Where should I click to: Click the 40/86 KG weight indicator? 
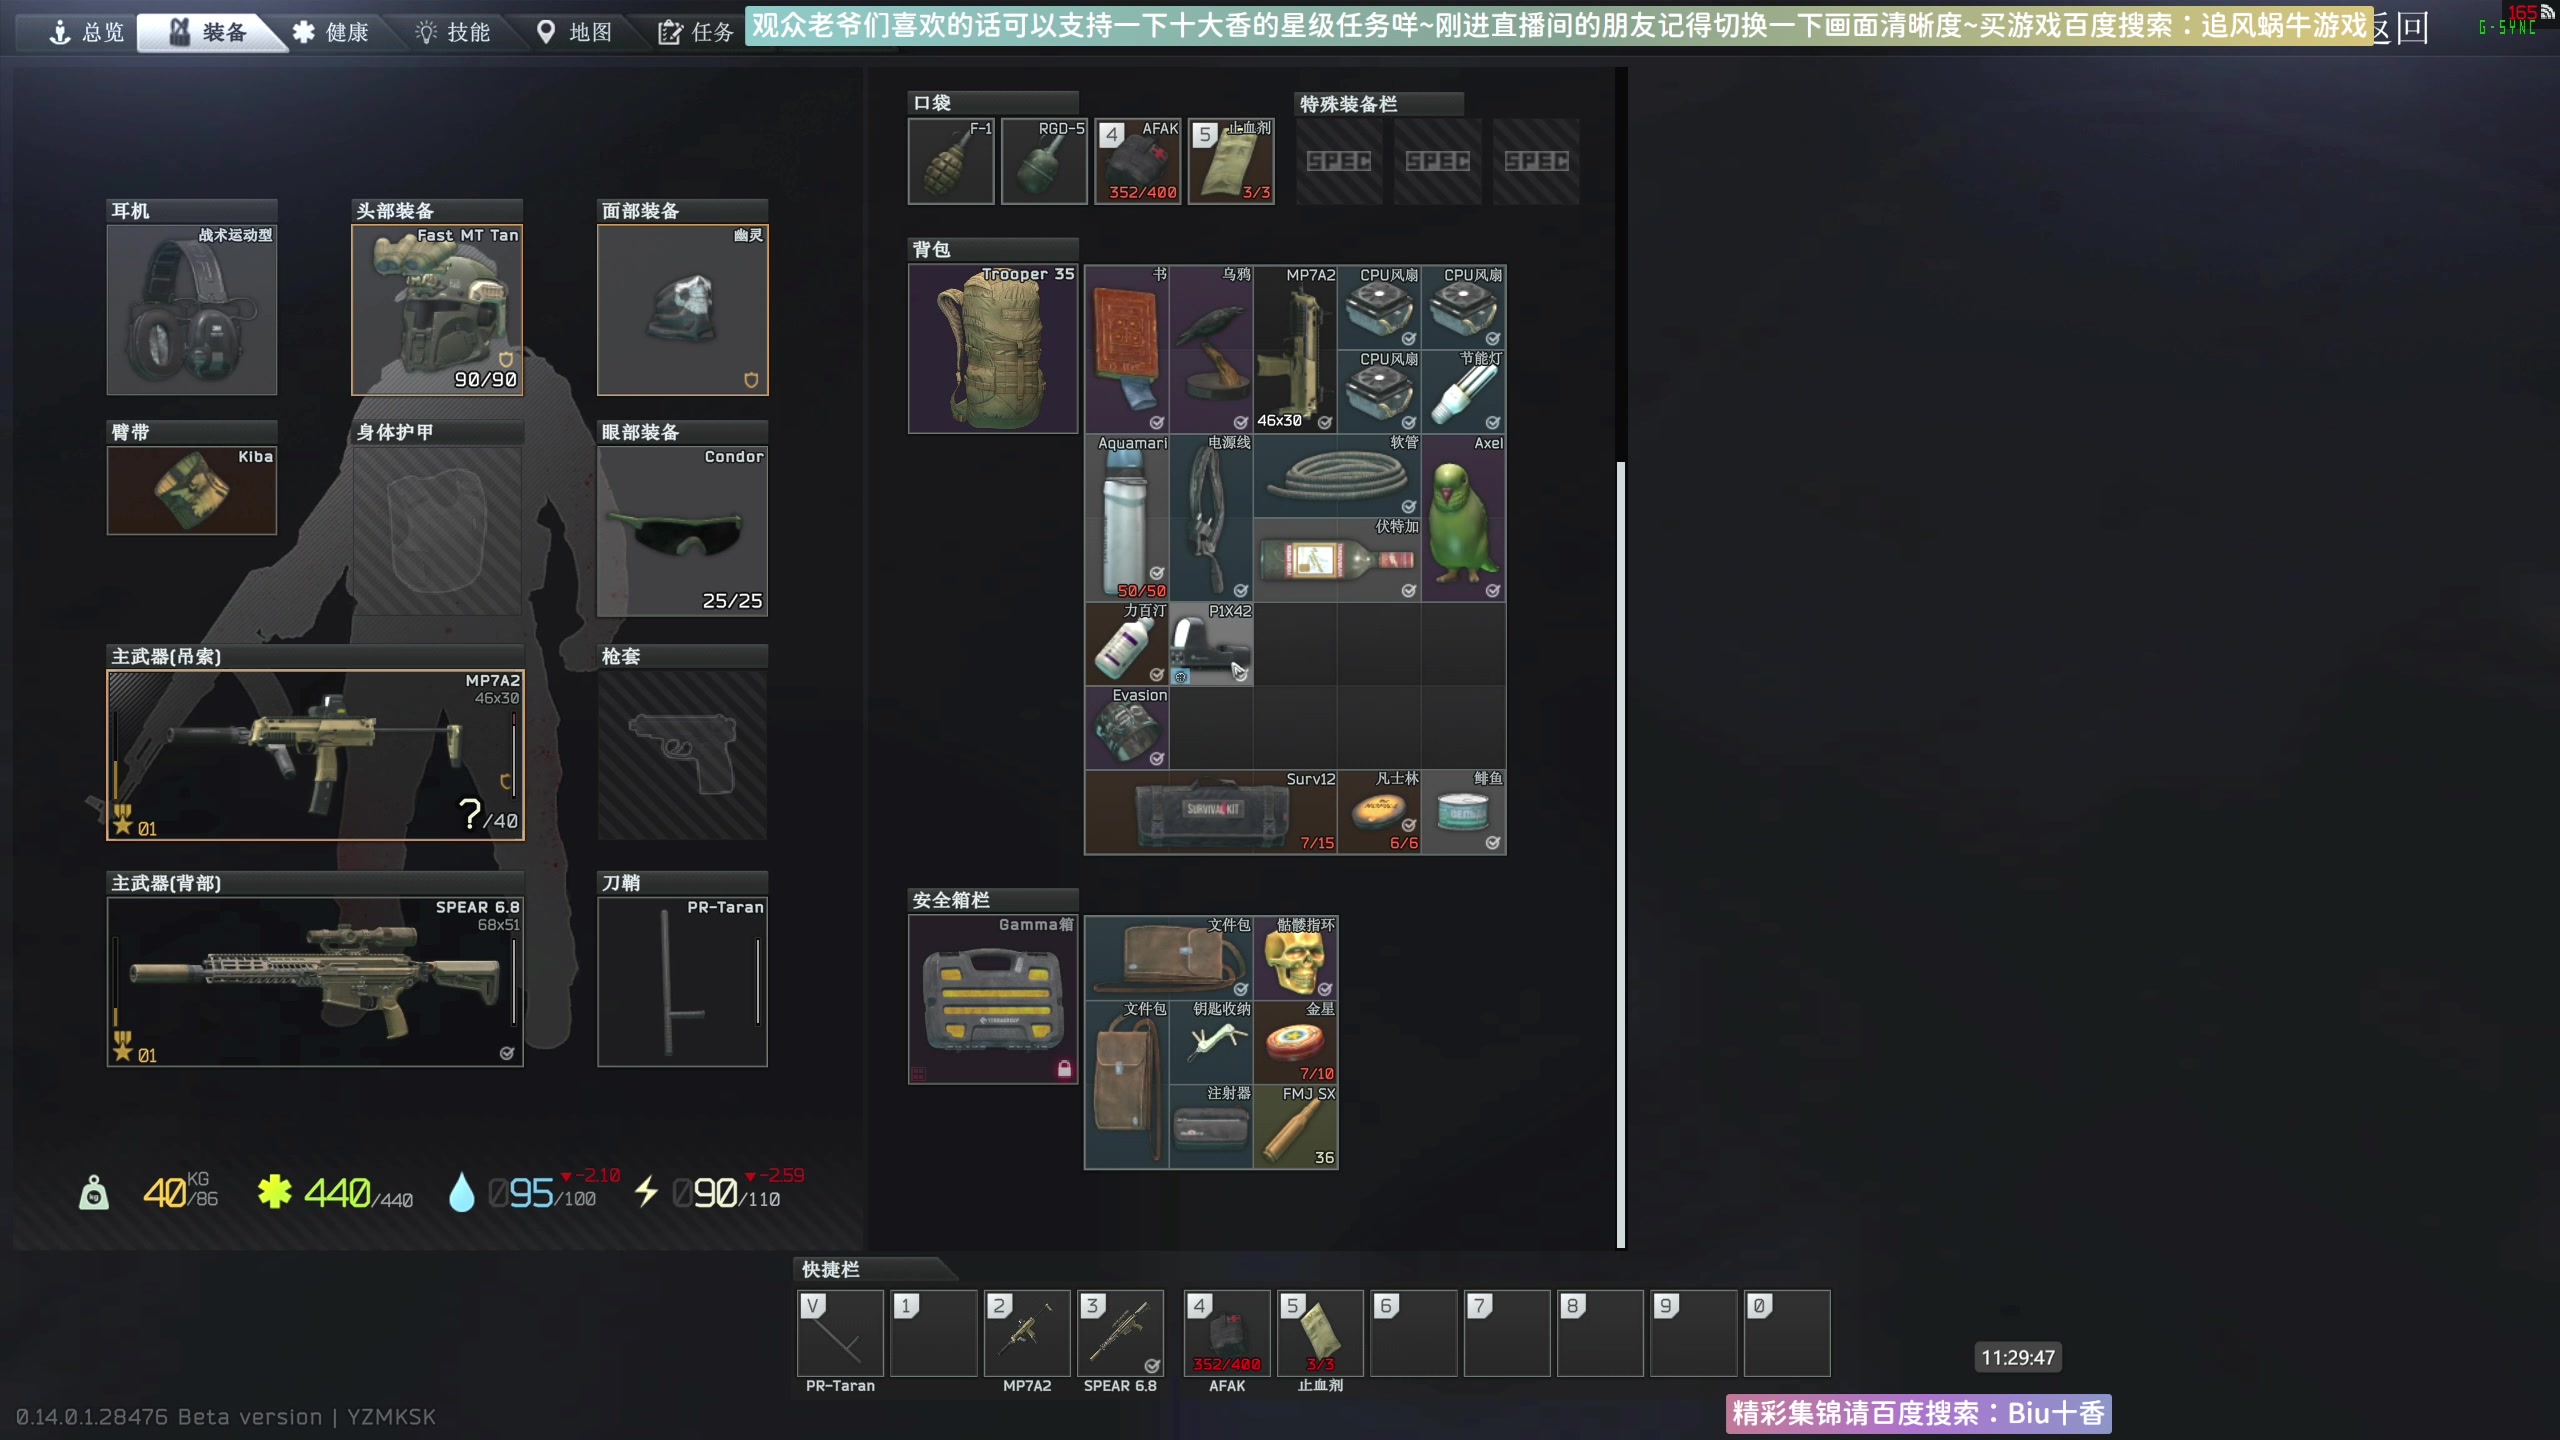[181, 1191]
